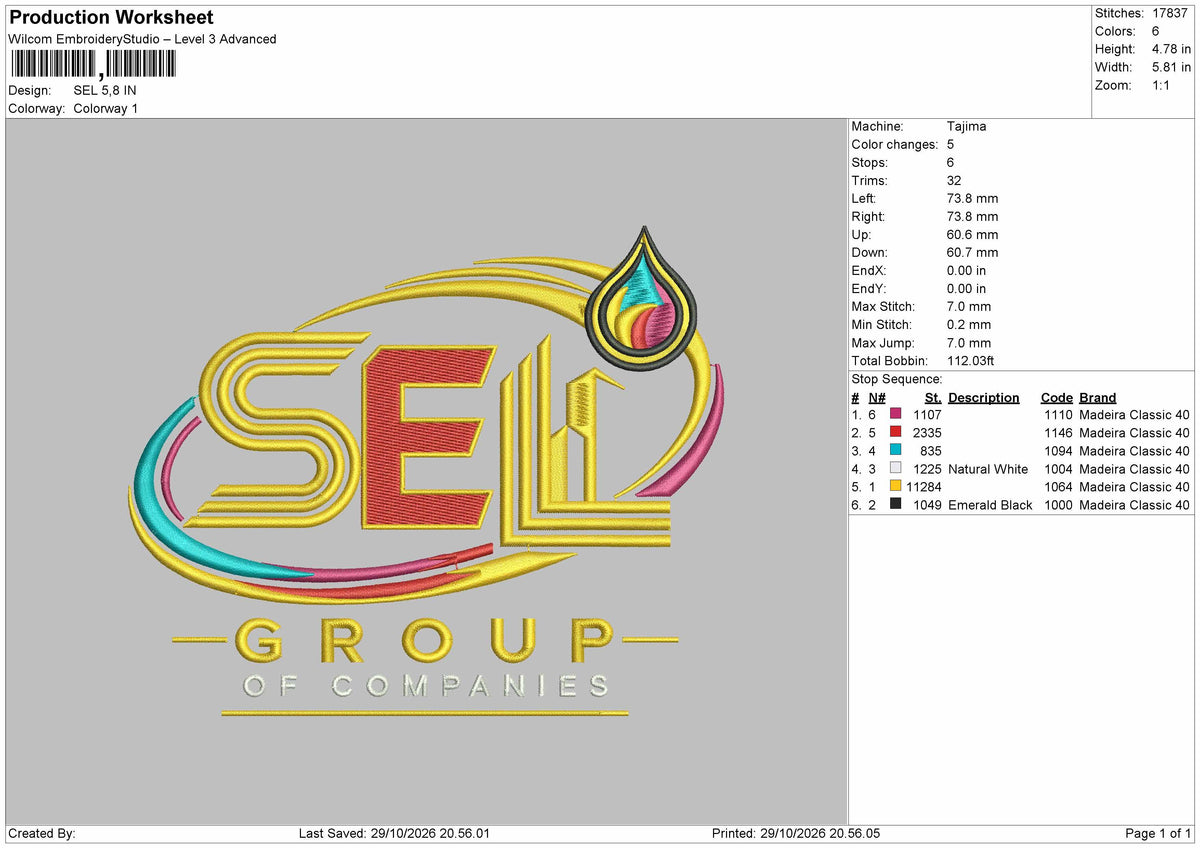1200x848 pixels.
Task: Click 'Natural White' description text
Action: click(x=988, y=469)
